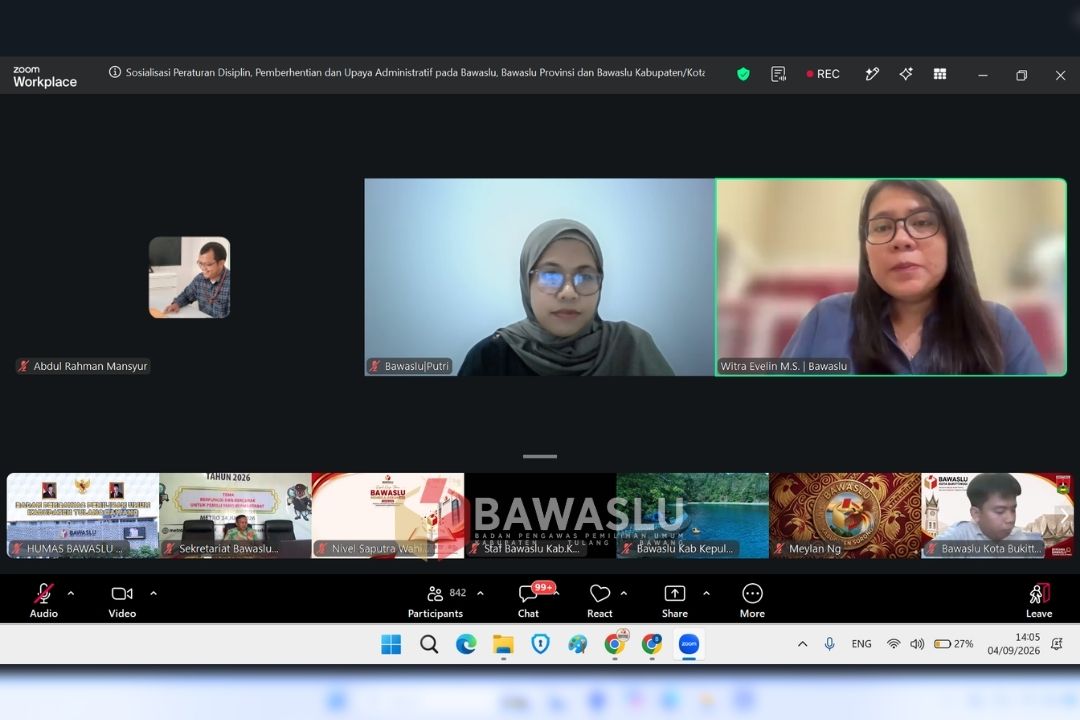Image resolution: width=1080 pixels, height=720 pixels.
Task: Open the live transcript icon
Action: click(x=778, y=74)
